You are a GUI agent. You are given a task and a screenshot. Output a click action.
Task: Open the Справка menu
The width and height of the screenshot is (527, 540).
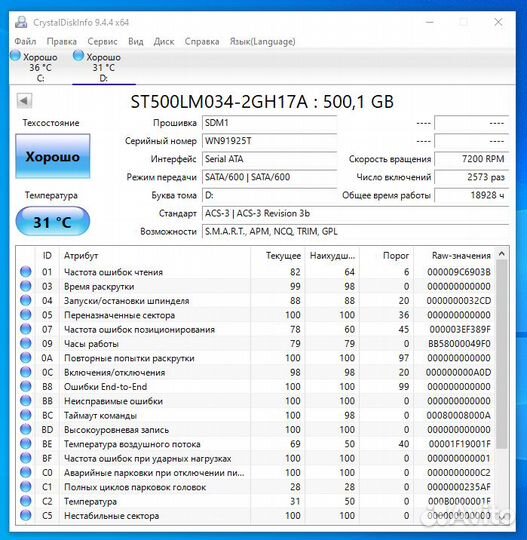(202, 41)
